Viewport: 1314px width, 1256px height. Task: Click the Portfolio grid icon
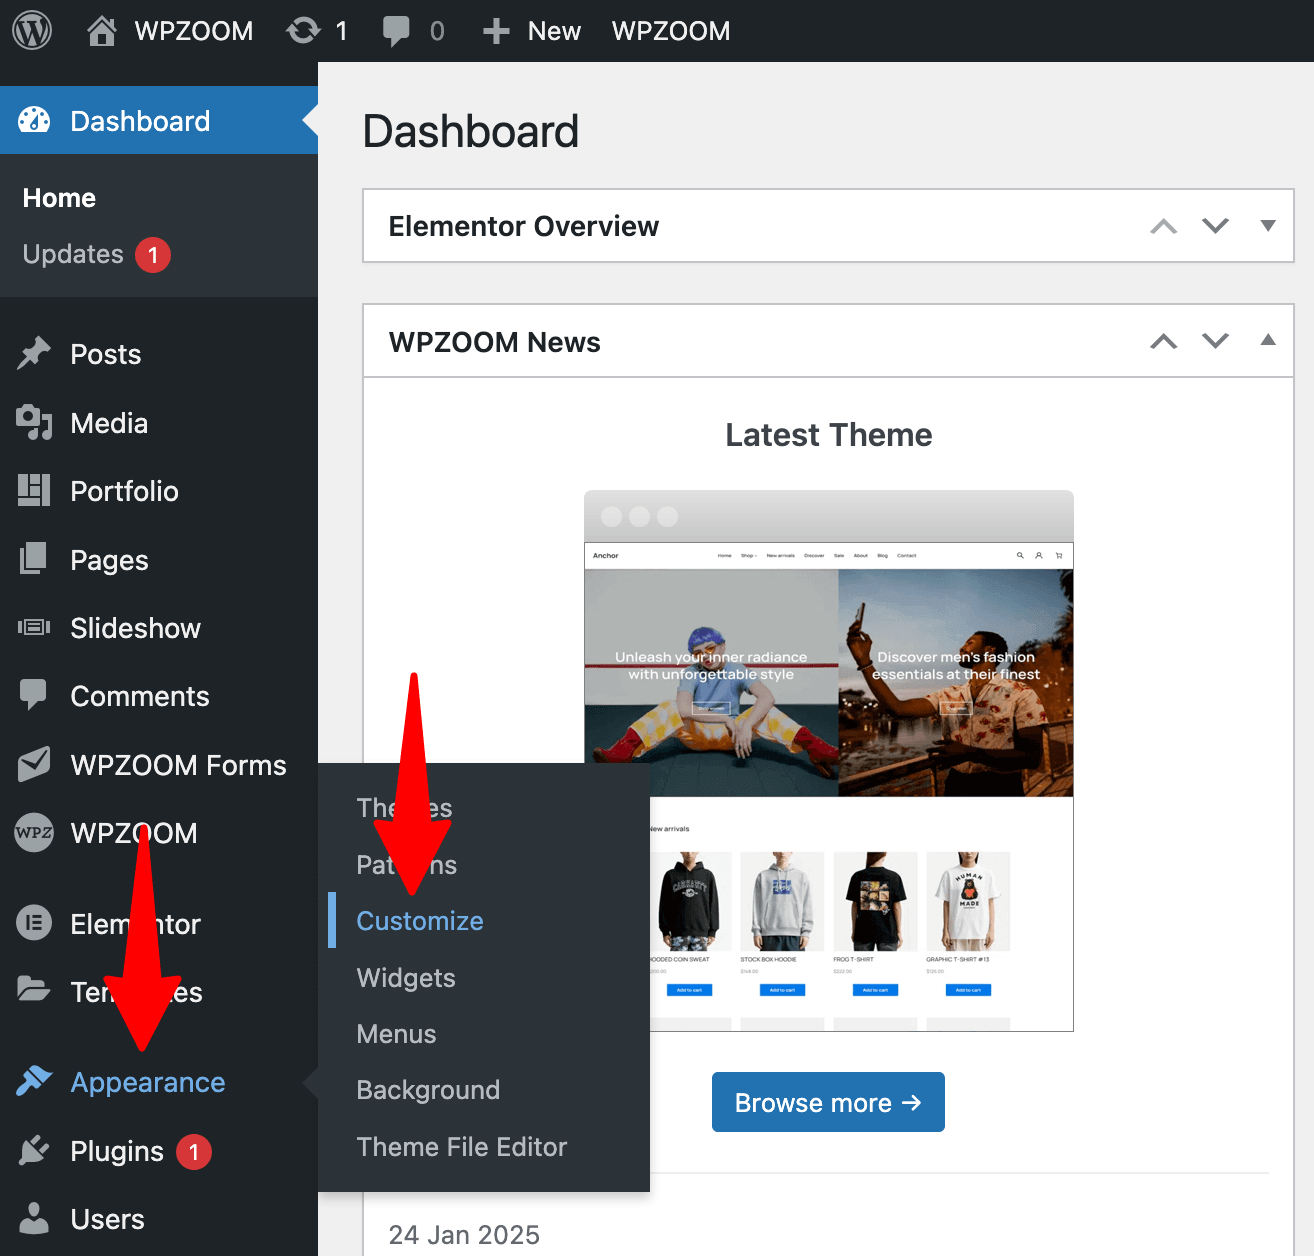click(34, 491)
